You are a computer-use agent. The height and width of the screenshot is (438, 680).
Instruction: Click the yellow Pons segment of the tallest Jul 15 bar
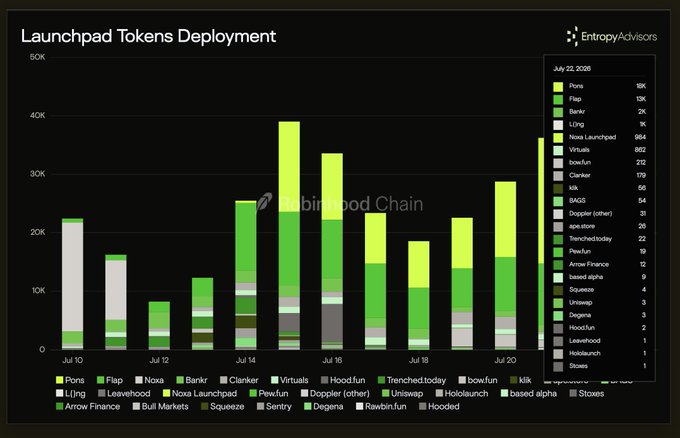click(x=289, y=167)
